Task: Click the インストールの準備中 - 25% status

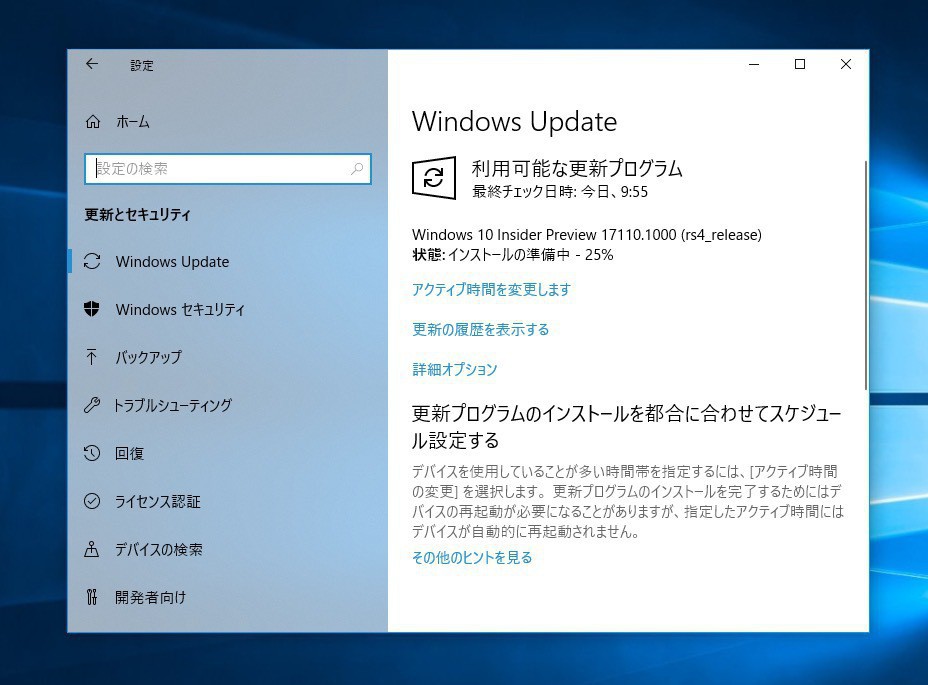Action: 530,255
